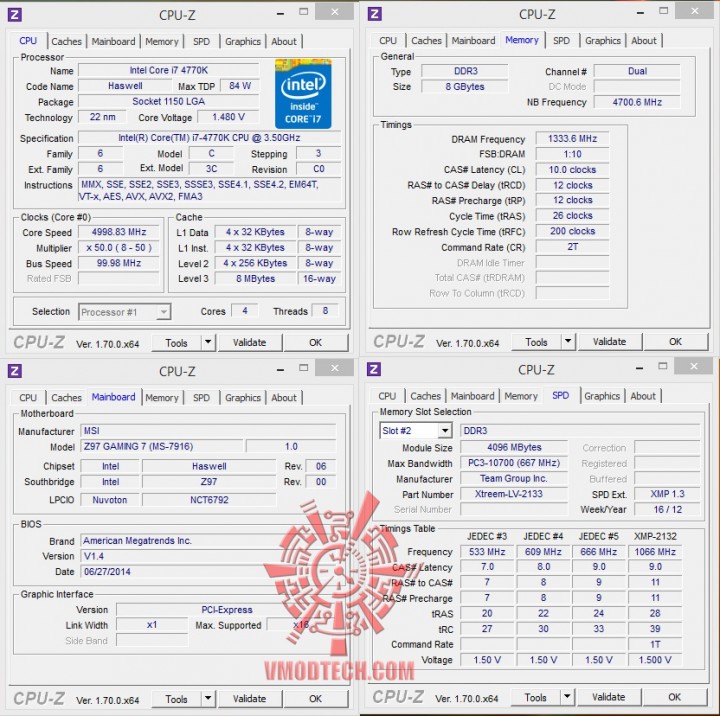
Task: Click Validate button in the Memory window
Action: click(x=609, y=342)
